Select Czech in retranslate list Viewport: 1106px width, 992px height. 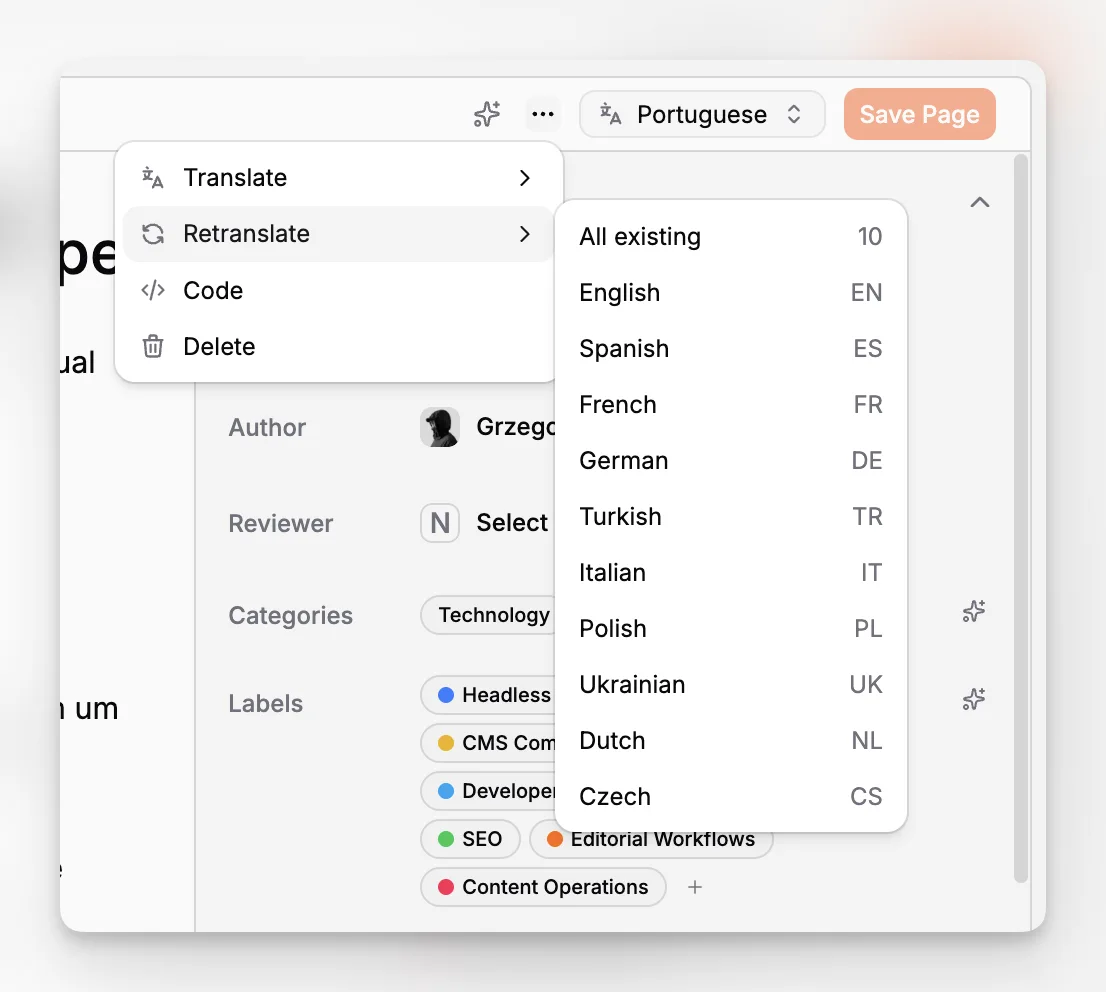coord(730,796)
